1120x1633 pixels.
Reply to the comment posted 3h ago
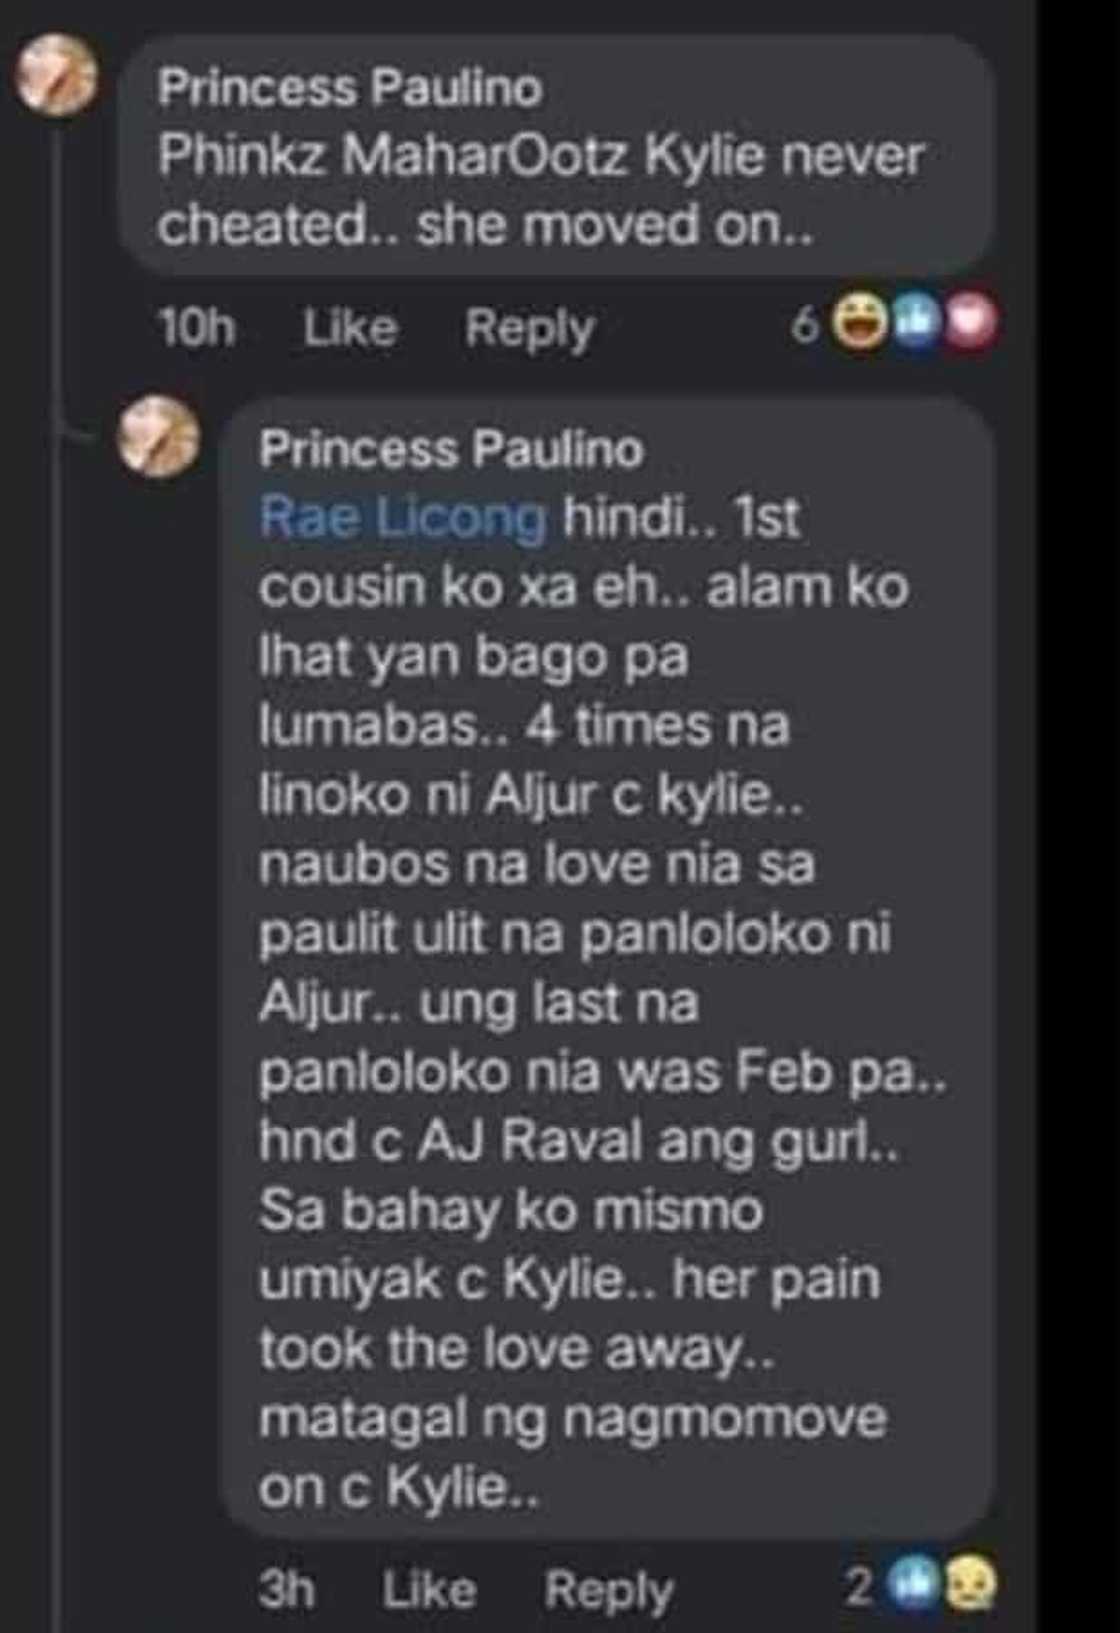tap(608, 1590)
